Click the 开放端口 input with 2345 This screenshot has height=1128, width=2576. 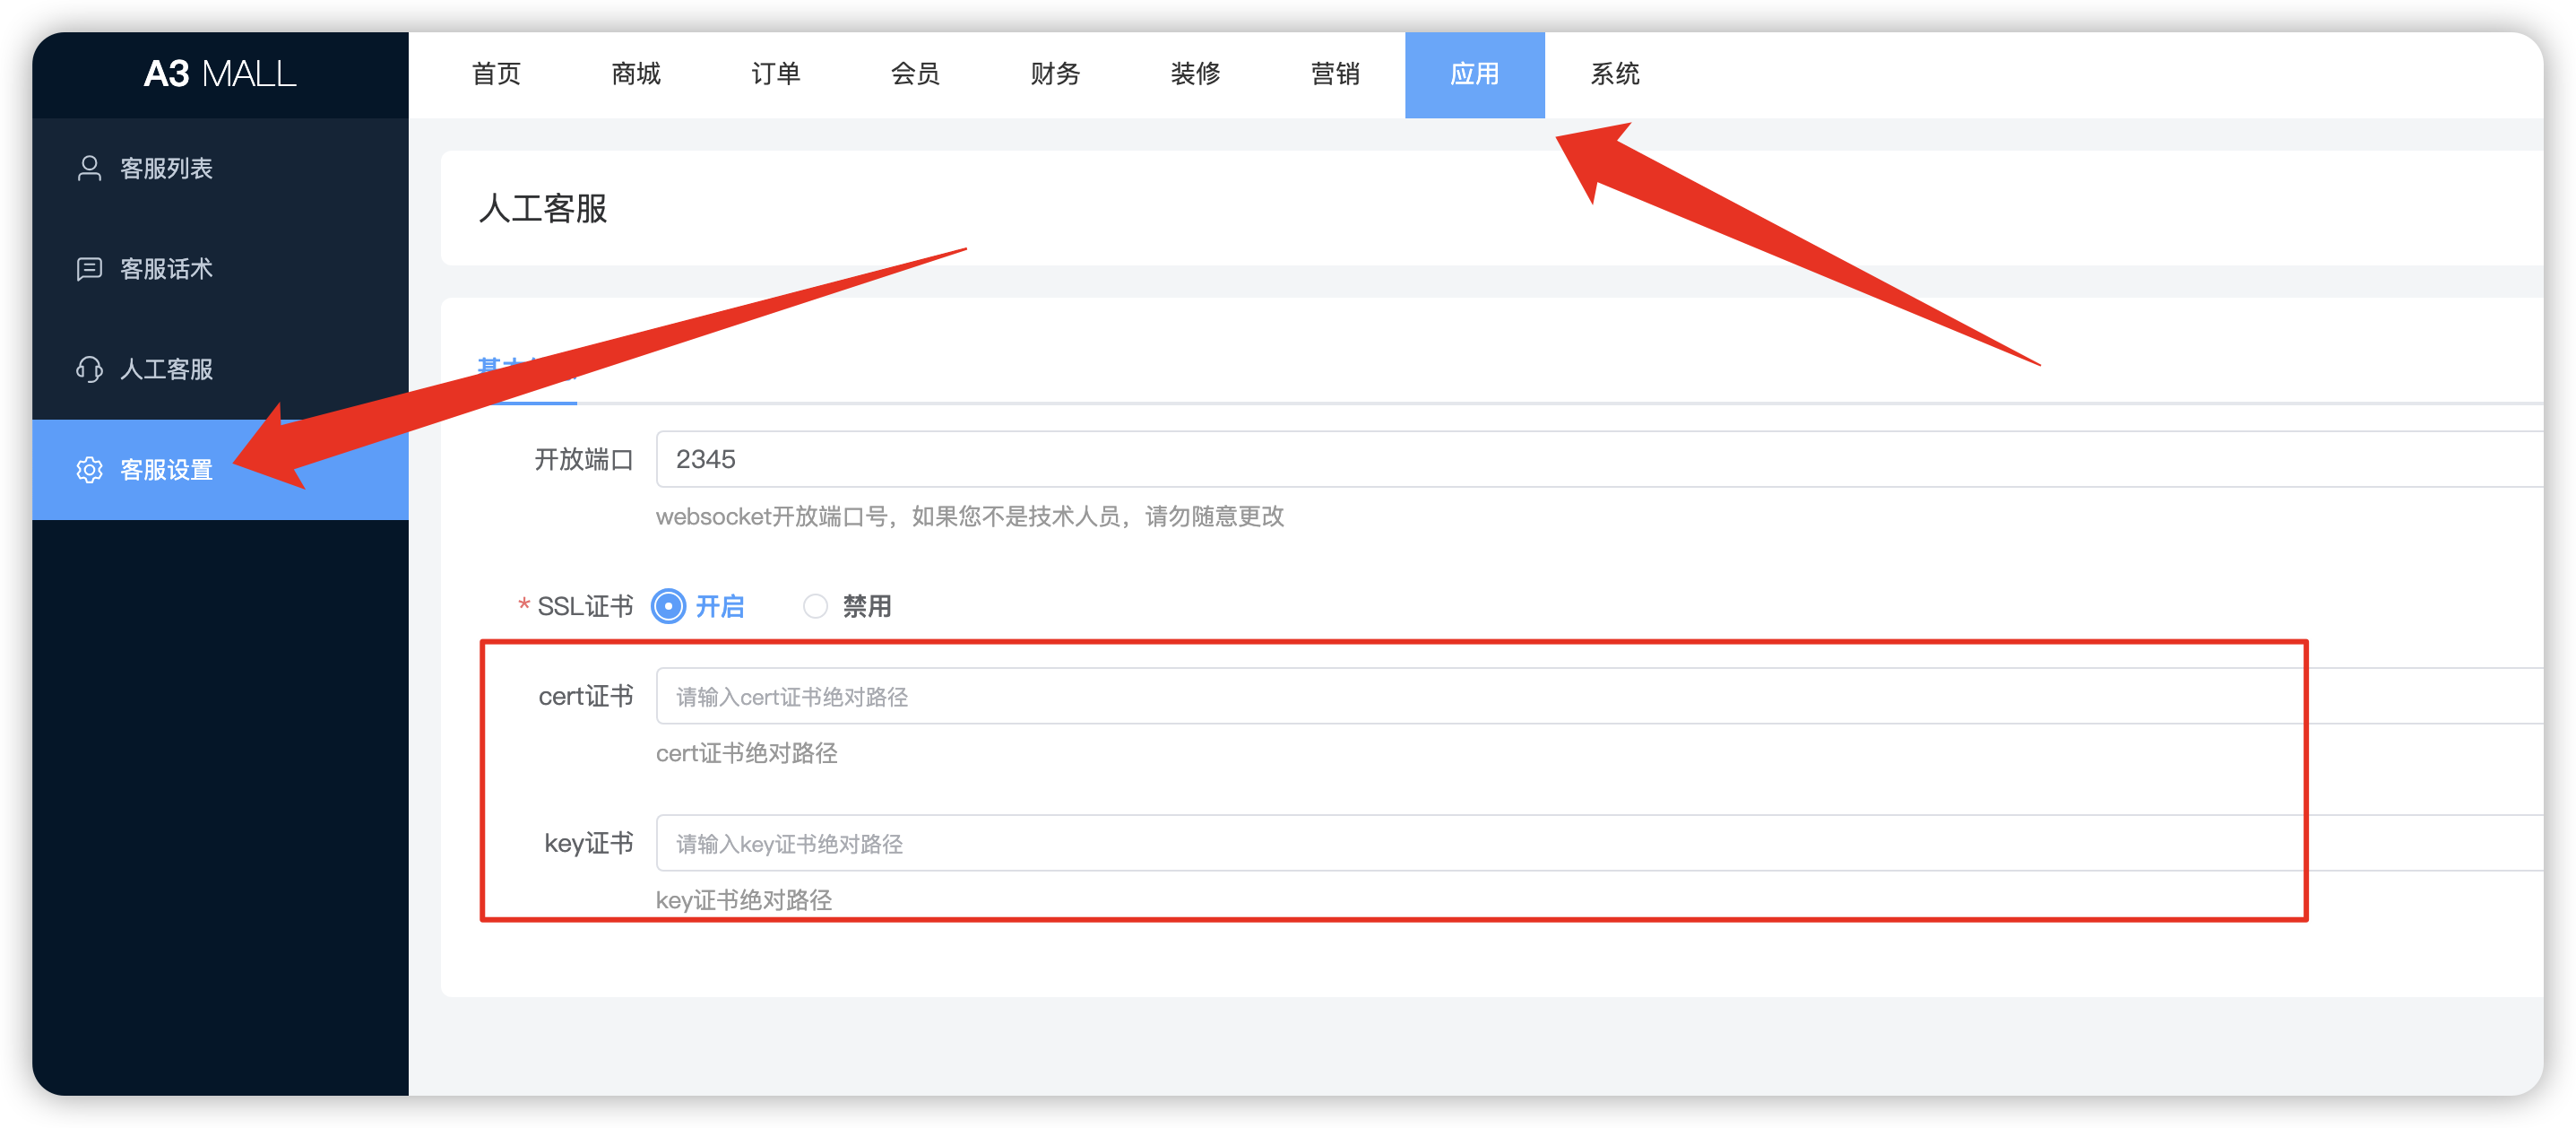1600,459
